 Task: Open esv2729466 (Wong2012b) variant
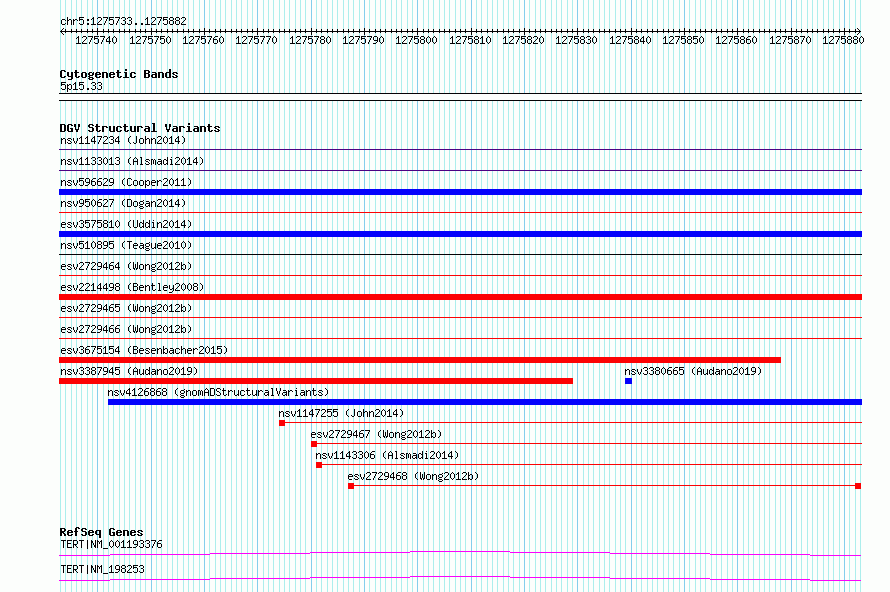click(126, 329)
